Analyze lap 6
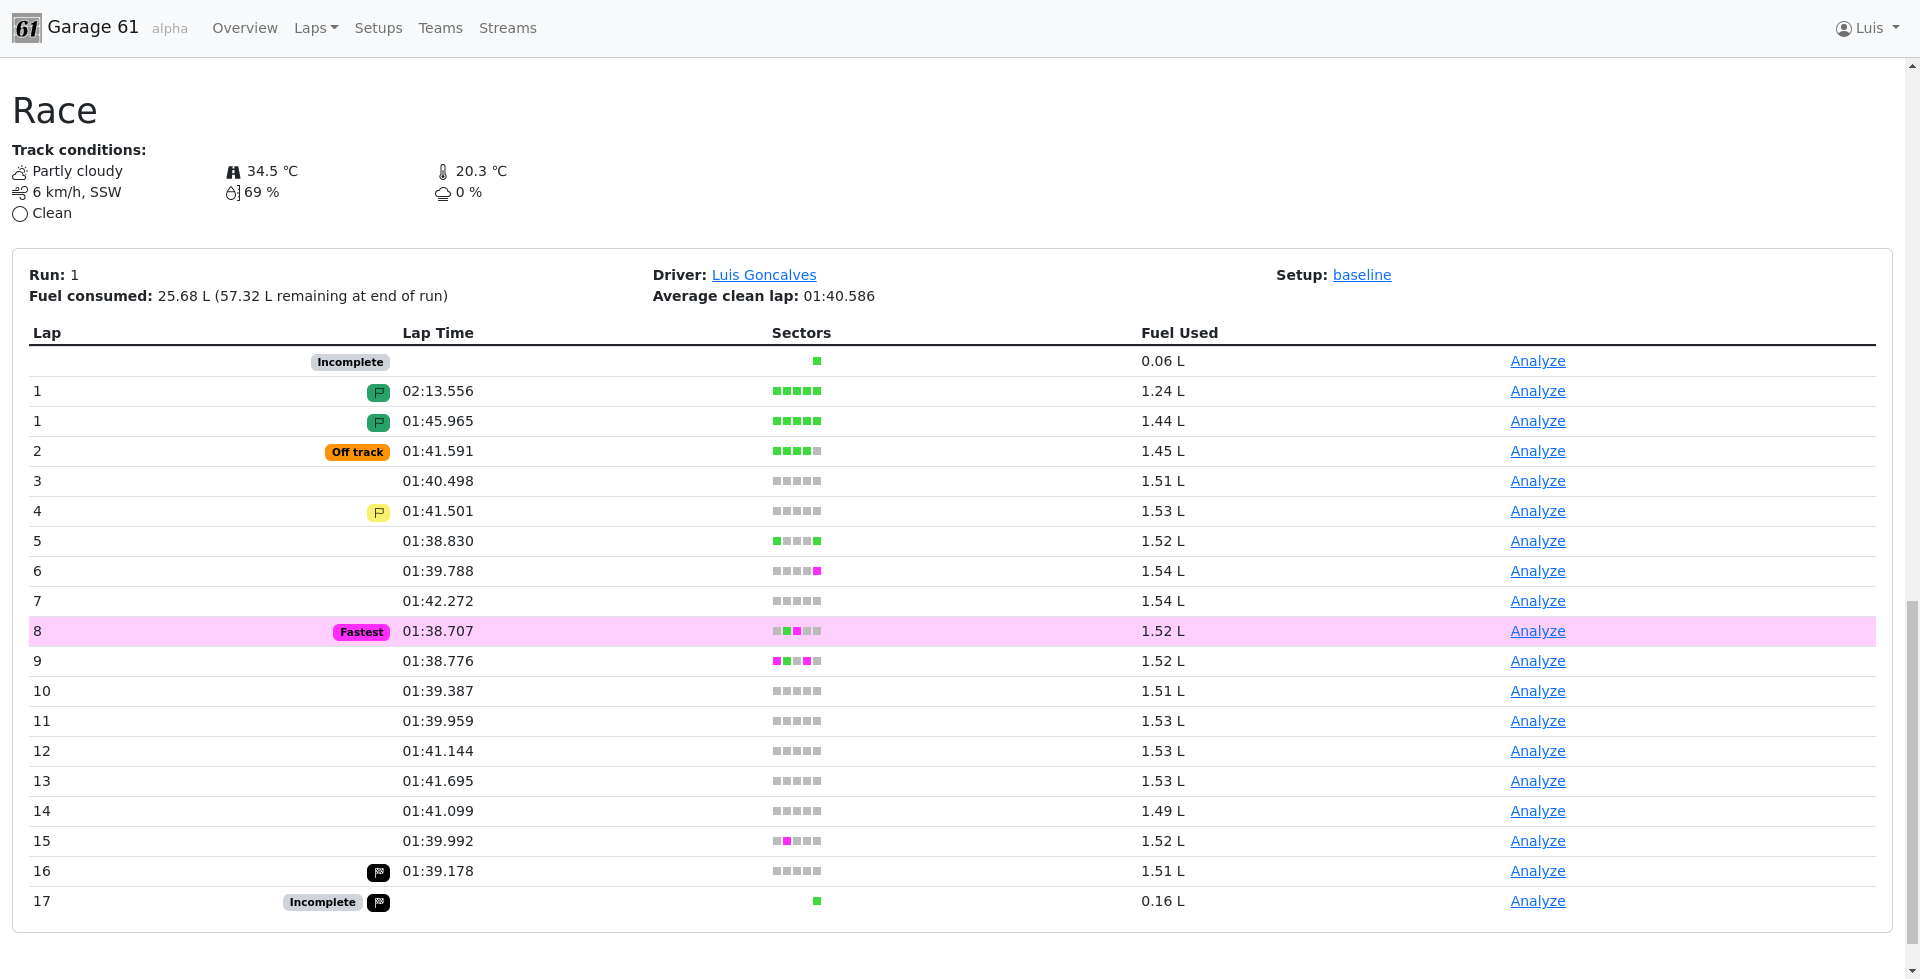Viewport: 1920px width, 979px height. pyautogui.click(x=1538, y=571)
